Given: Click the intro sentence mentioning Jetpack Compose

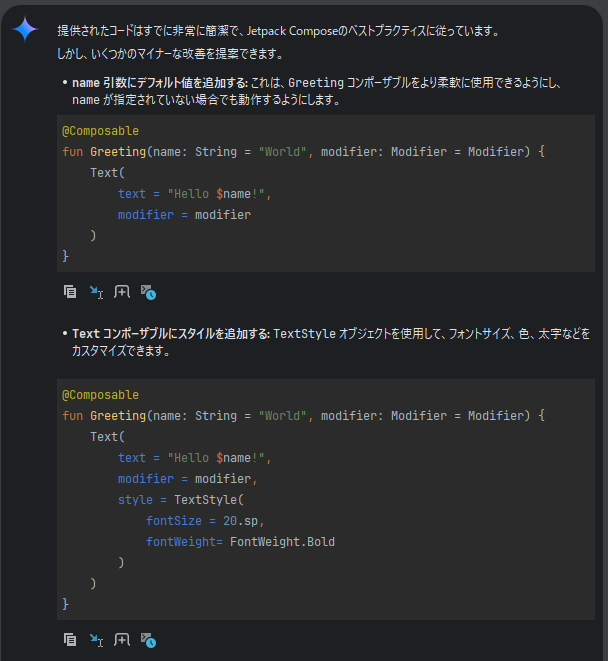Looking at the screenshot, I should [277, 31].
